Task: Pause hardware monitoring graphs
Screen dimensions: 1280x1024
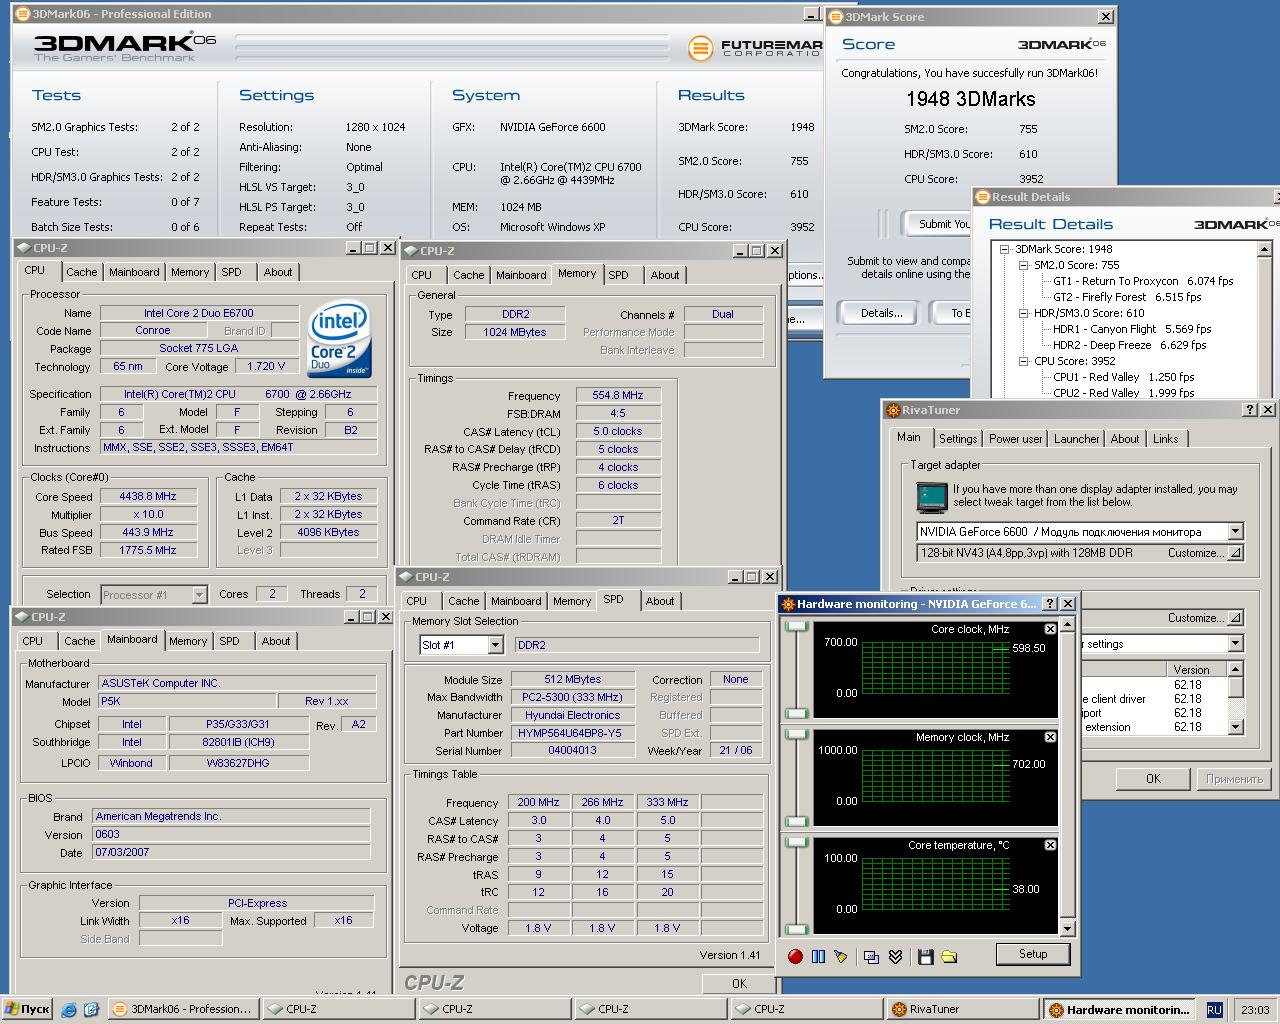Action: 818,956
